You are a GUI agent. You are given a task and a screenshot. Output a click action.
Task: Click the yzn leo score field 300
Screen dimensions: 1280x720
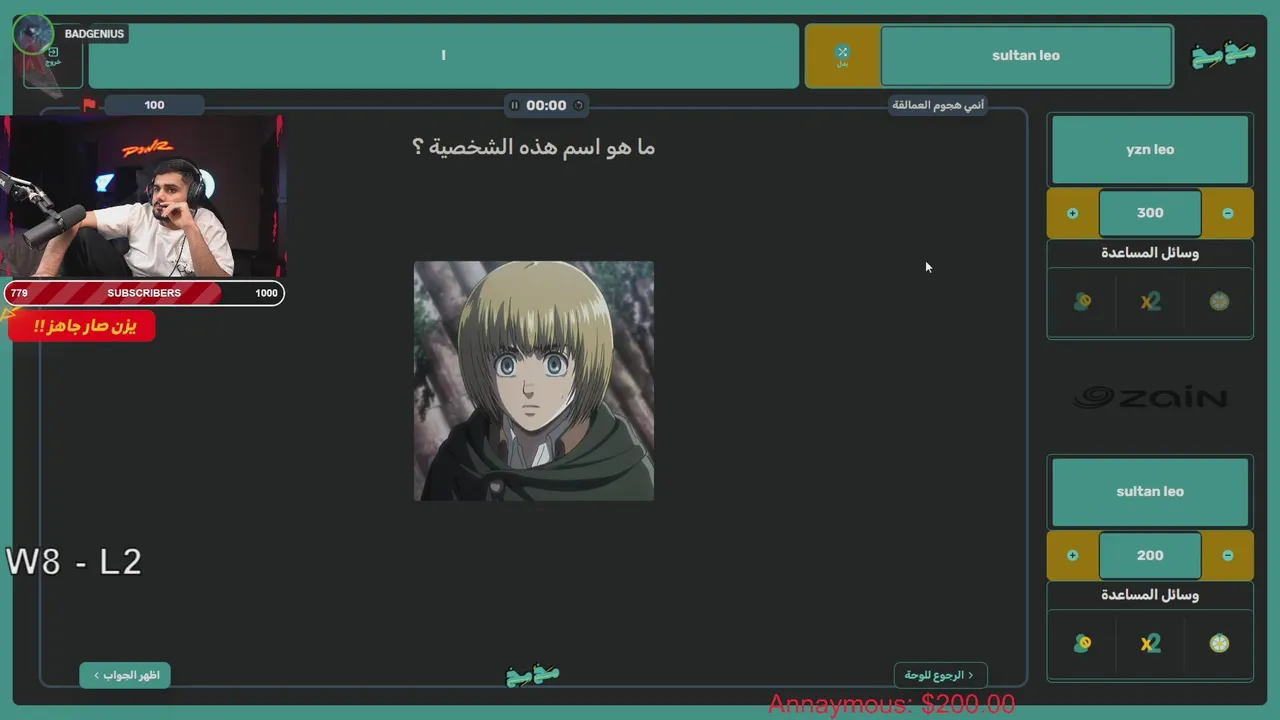pyautogui.click(x=1150, y=213)
